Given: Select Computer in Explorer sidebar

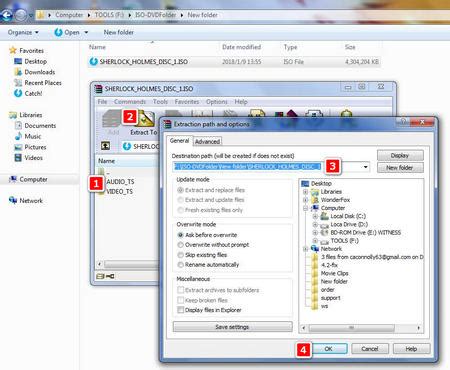Looking at the screenshot, I should click(x=28, y=179).
